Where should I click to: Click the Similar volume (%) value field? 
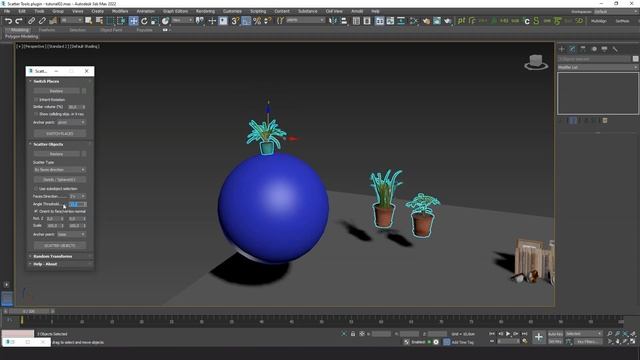click(77, 107)
